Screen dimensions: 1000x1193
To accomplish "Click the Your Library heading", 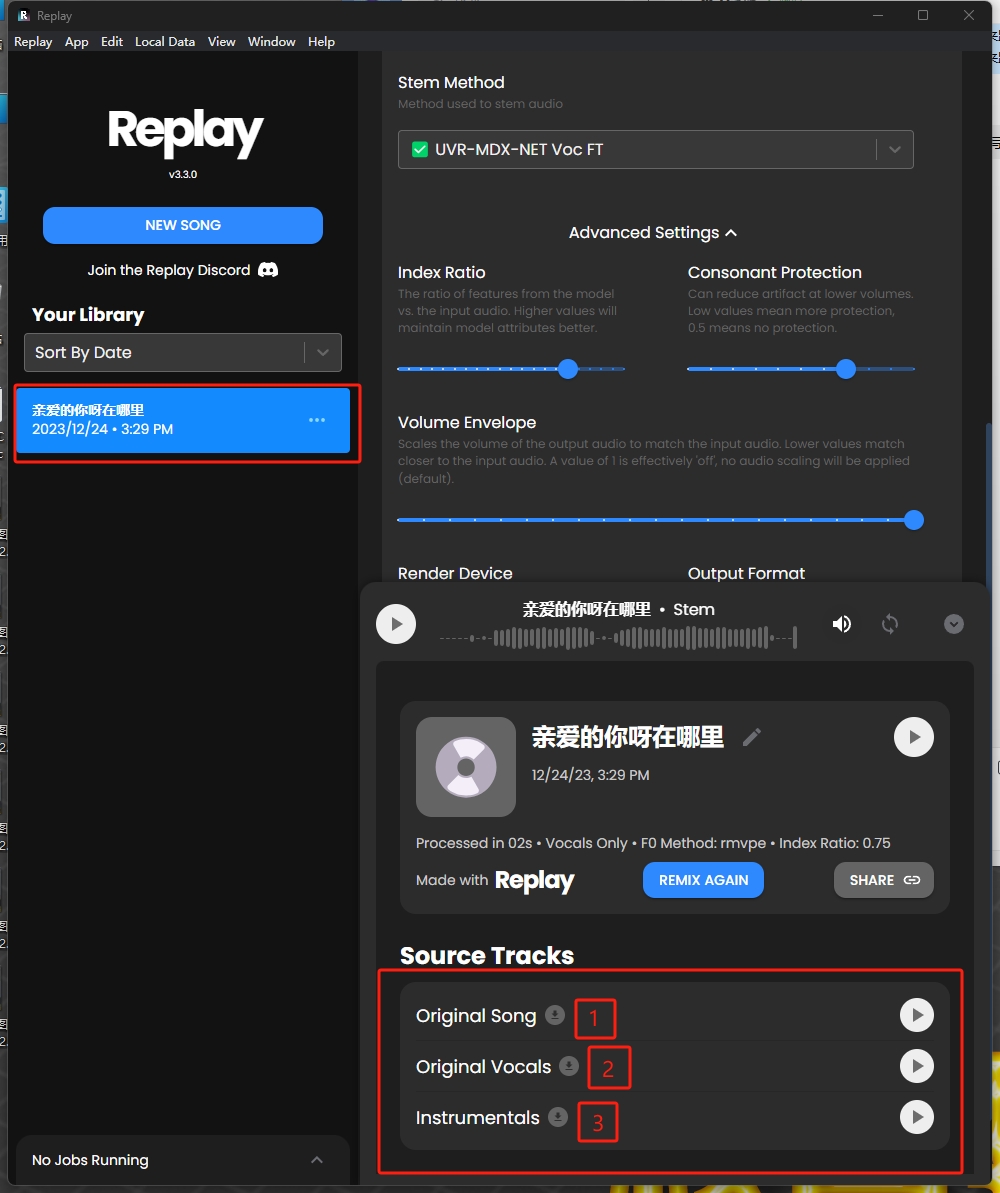I will tap(88, 315).
